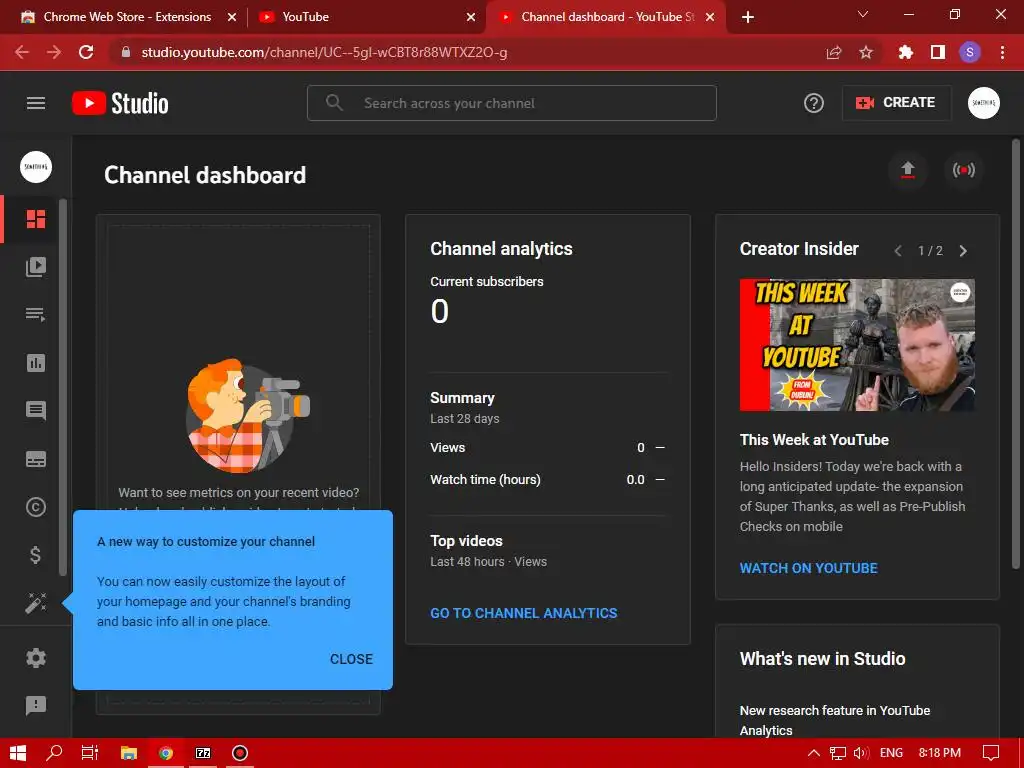
Task: Click the Chrome icon on the taskbar
Action: (x=166, y=753)
